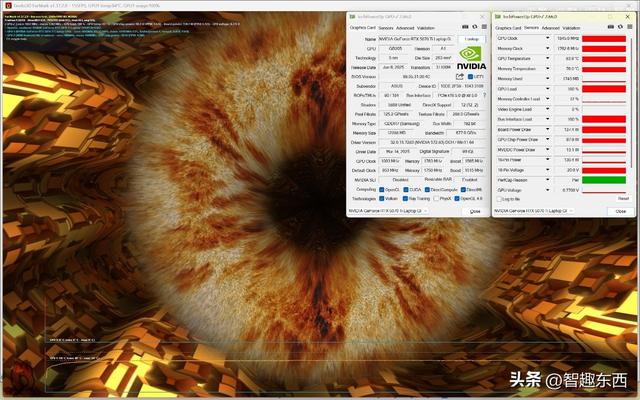640x400 pixels.
Task: Open the Memory Controller Load dropdown arrow
Action: 548,99
